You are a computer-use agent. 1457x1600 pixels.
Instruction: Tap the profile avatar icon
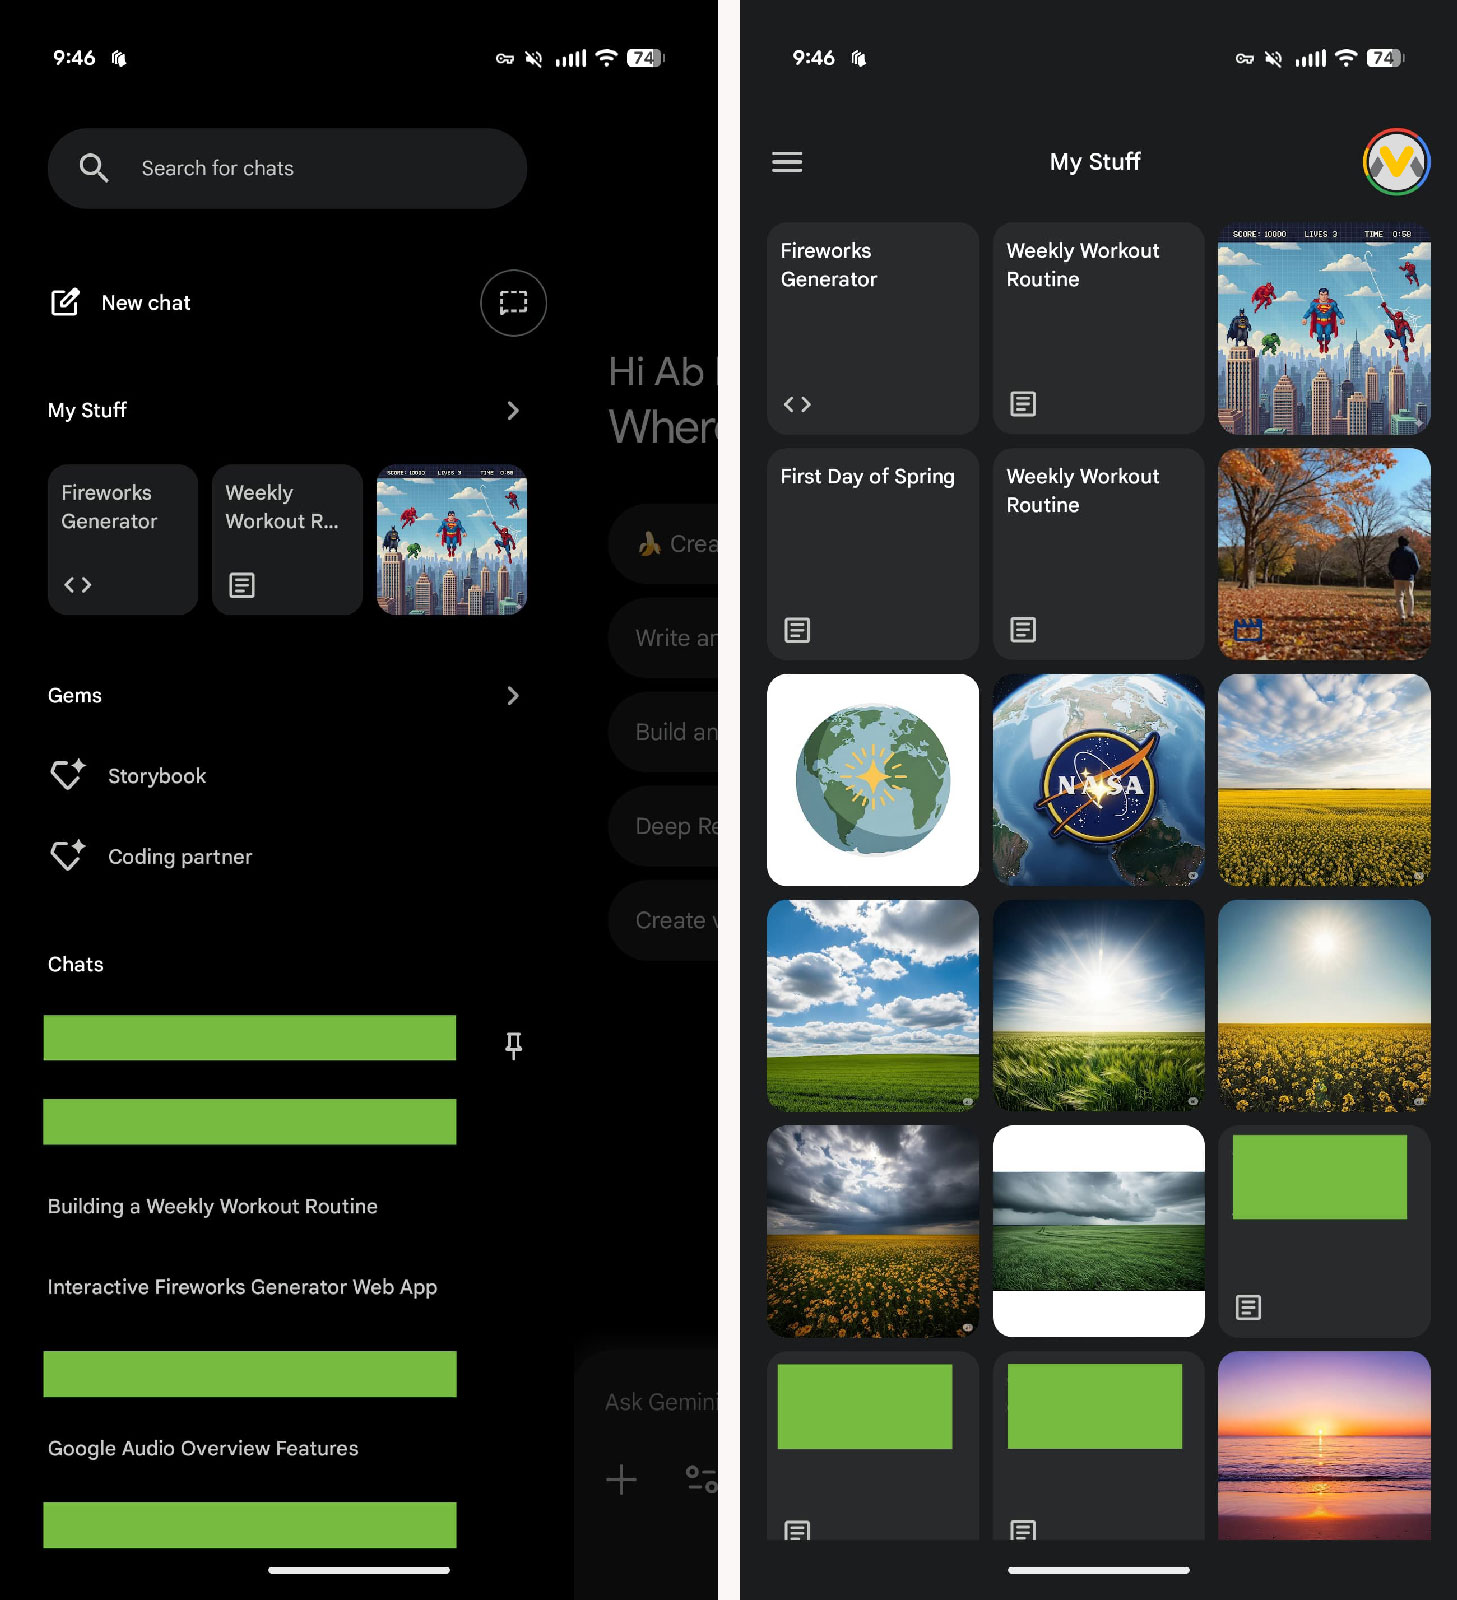pyautogui.click(x=1395, y=162)
